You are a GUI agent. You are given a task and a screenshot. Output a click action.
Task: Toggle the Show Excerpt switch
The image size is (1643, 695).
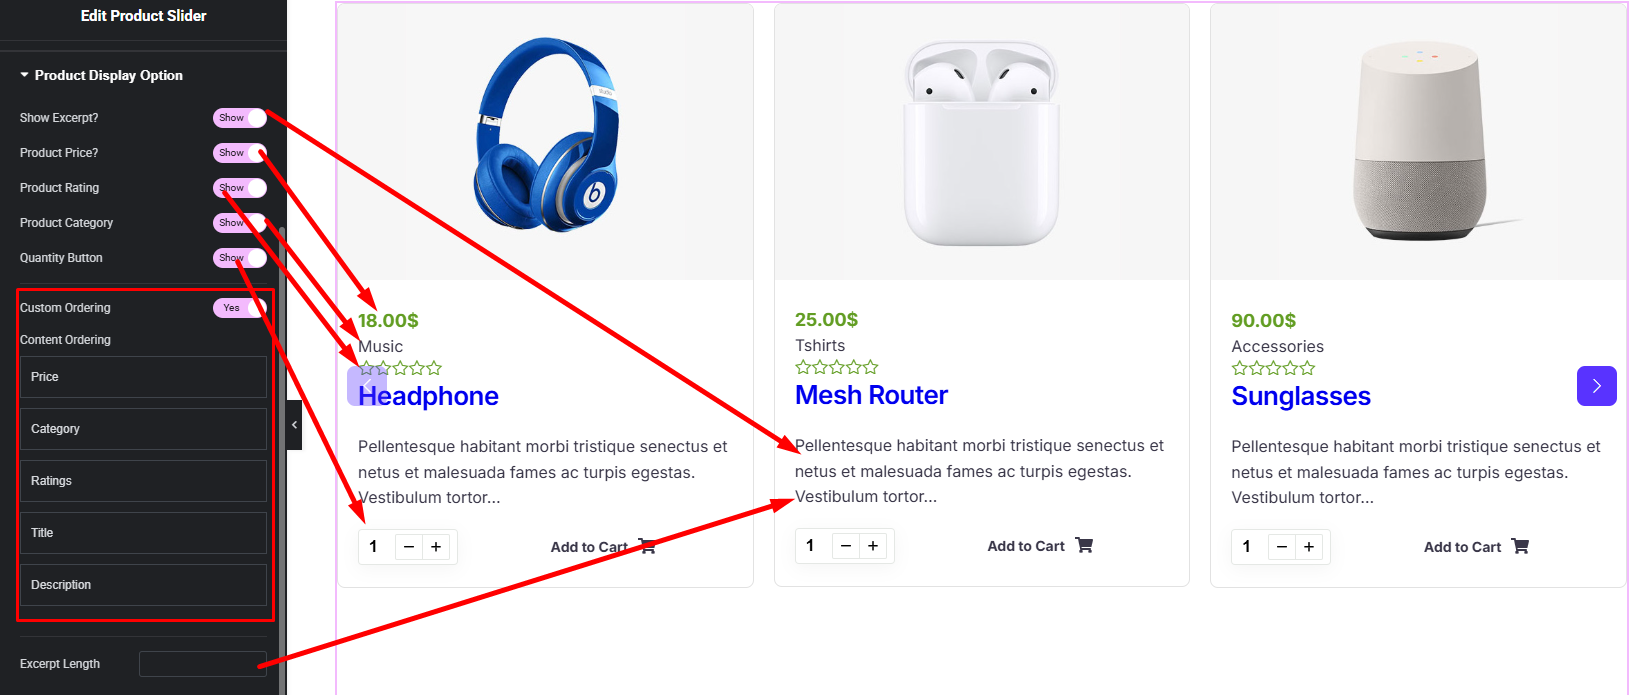click(240, 118)
